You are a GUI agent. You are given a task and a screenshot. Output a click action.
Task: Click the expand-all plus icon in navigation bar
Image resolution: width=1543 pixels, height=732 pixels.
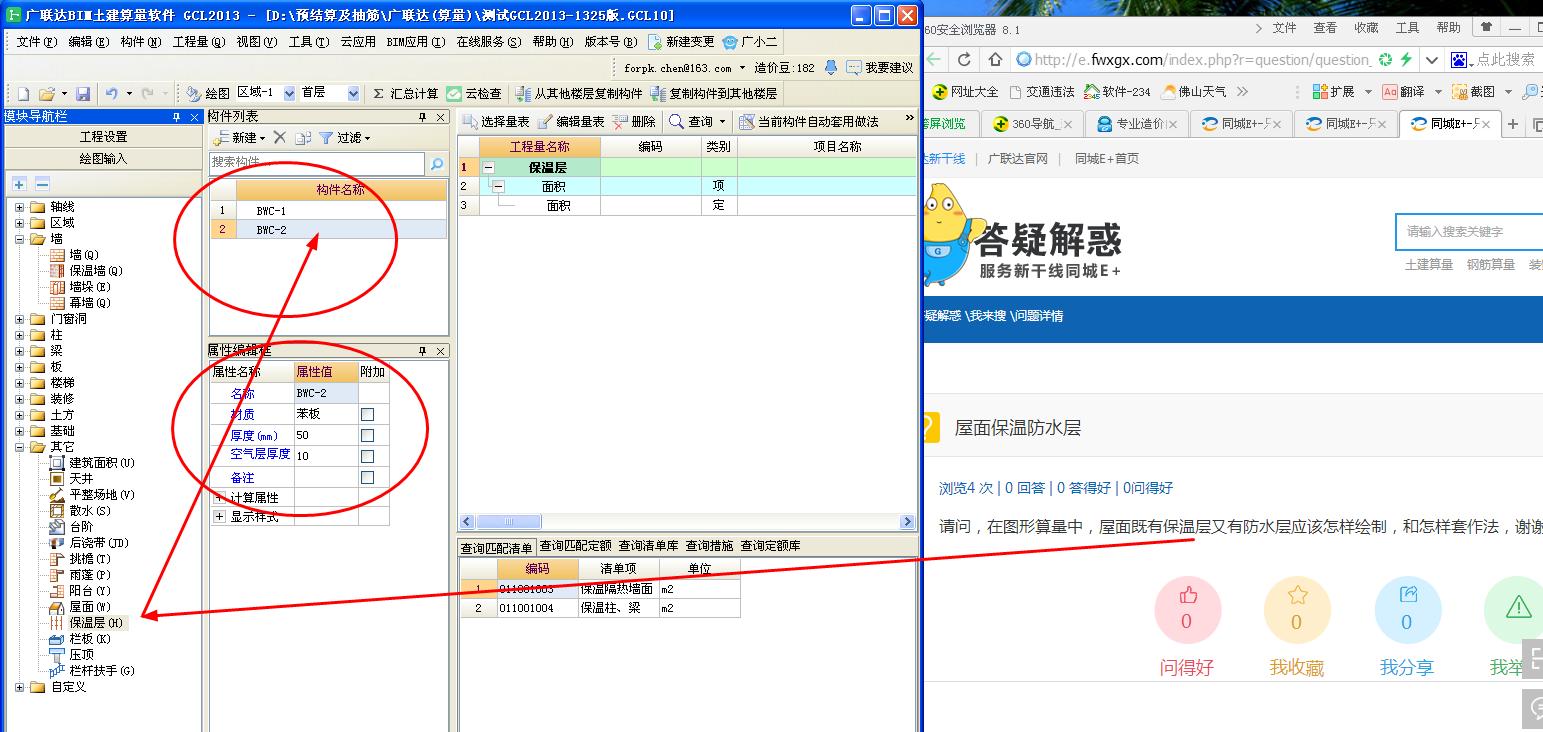click(19, 184)
